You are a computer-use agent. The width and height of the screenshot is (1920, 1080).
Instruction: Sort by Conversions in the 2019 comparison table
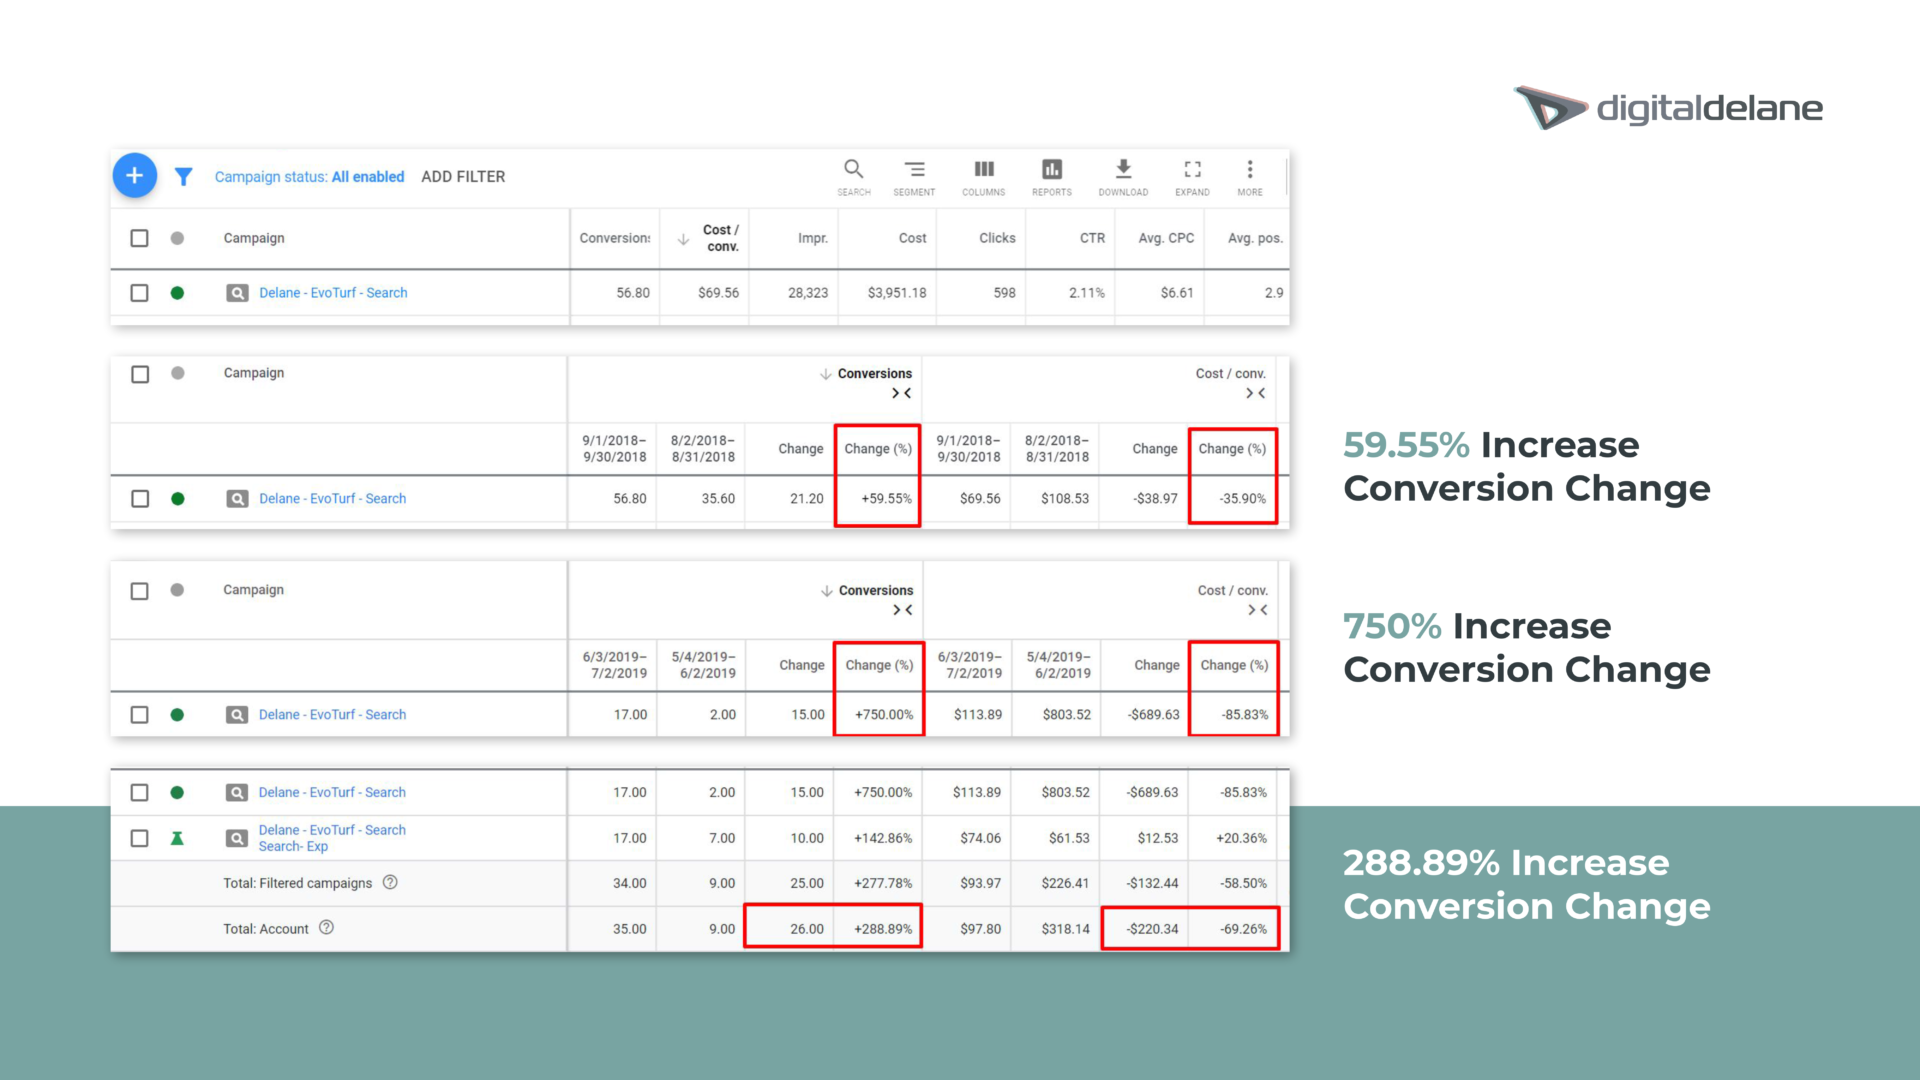867,590
